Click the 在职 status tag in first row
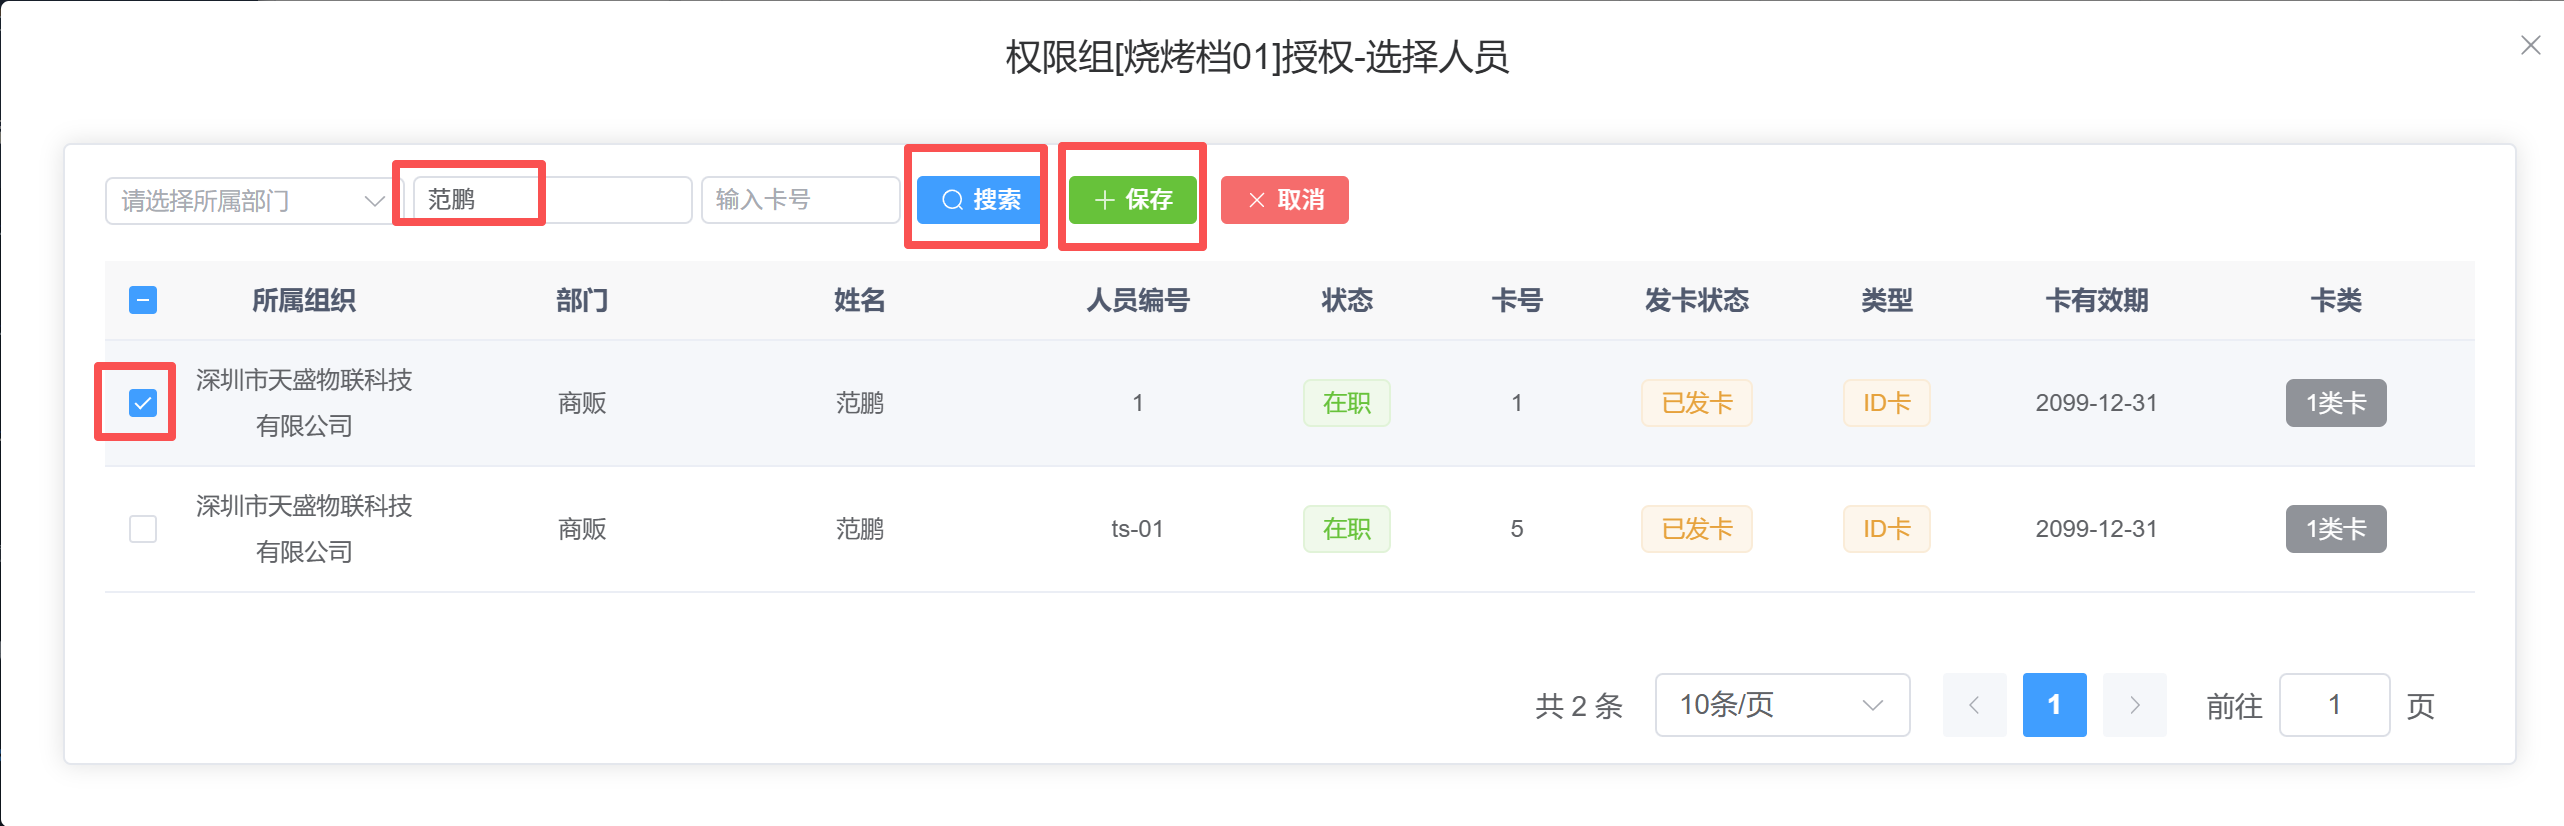Image resolution: width=2564 pixels, height=826 pixels. 1346,403
